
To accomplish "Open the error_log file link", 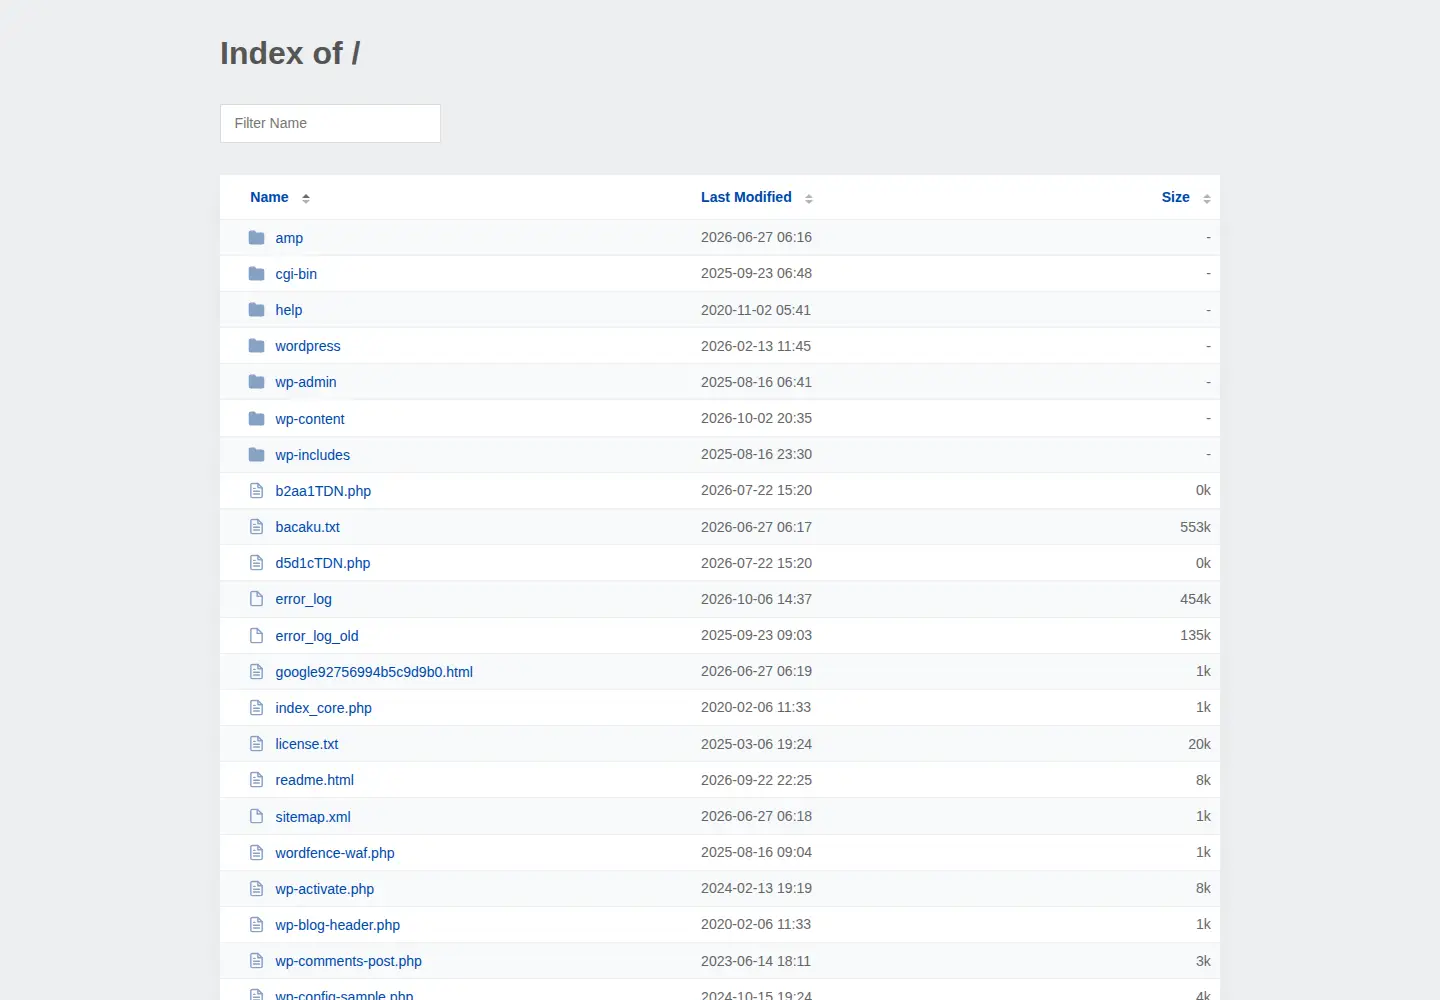I will (x=304, y=599).
